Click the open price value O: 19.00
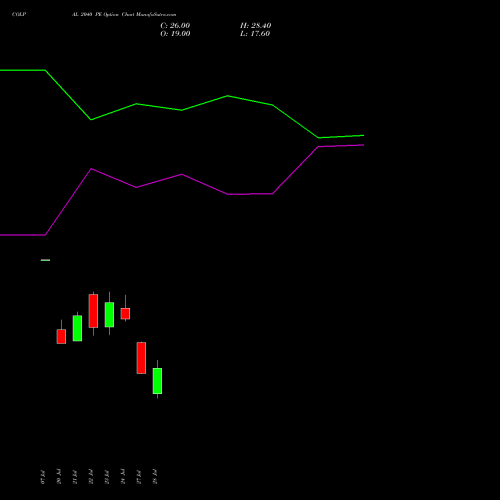 click(x=175, y=34)
